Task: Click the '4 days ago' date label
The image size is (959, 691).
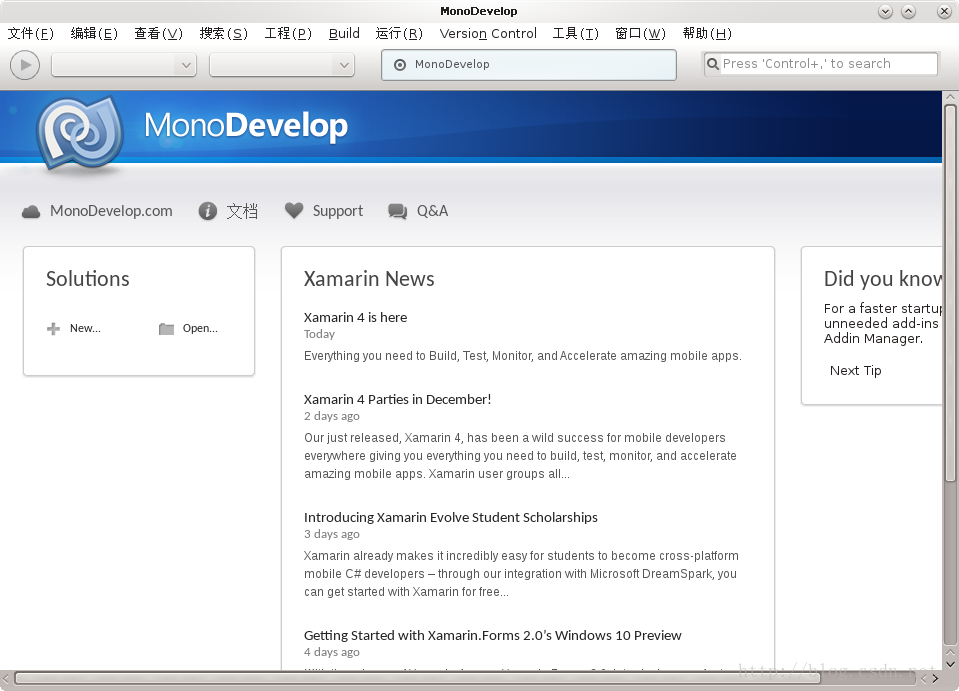Action: 331,652
